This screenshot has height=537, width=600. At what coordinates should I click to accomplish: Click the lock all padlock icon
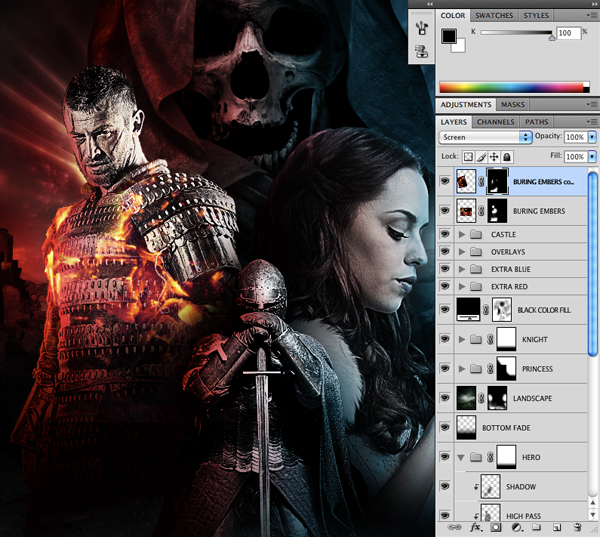(506, 157)
